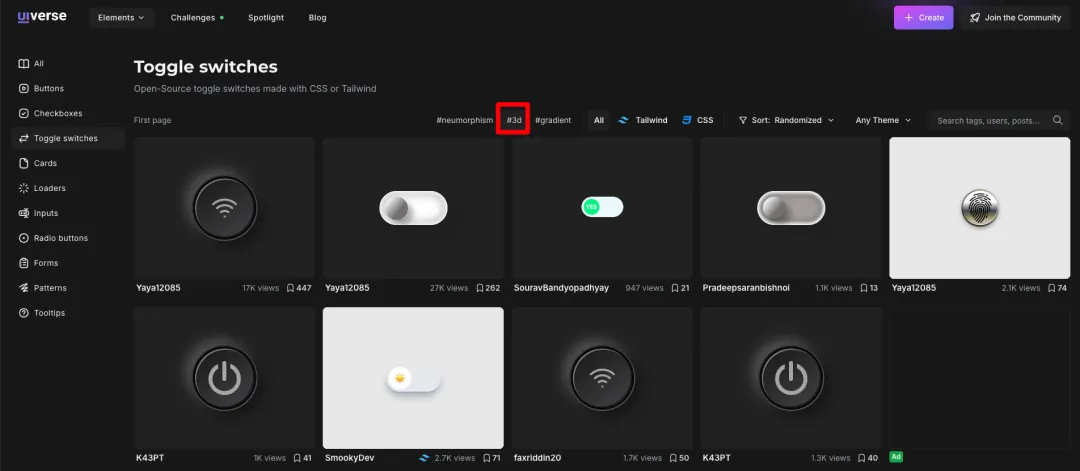Image resolution: width=1080 pixels, height=471 pixels.
Task: Go to Challenges page
Action: (x=197, y=18)
